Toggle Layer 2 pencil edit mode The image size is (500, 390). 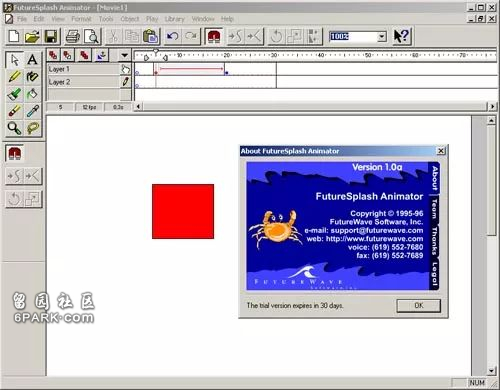tap(126, 82)
